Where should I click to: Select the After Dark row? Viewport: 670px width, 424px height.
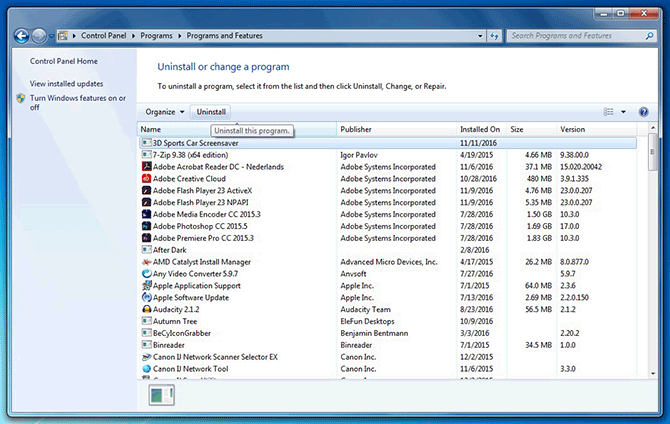[x=388, y=250]
